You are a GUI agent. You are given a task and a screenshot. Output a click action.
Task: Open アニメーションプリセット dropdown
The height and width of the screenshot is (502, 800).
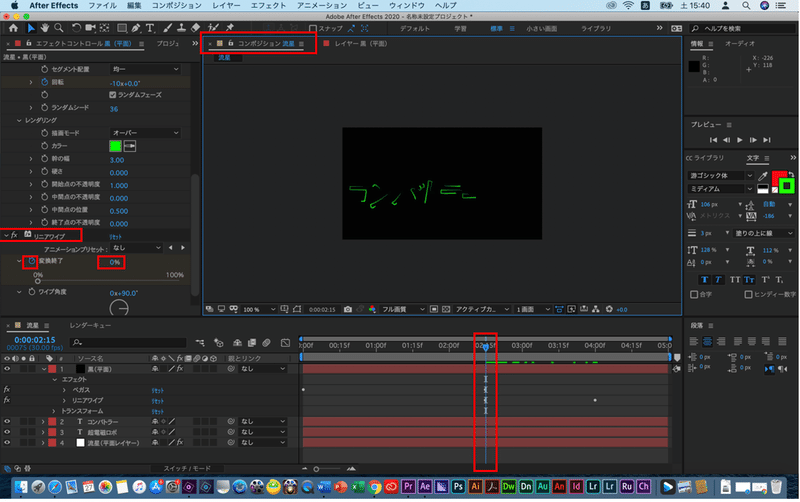pos(136,248)
